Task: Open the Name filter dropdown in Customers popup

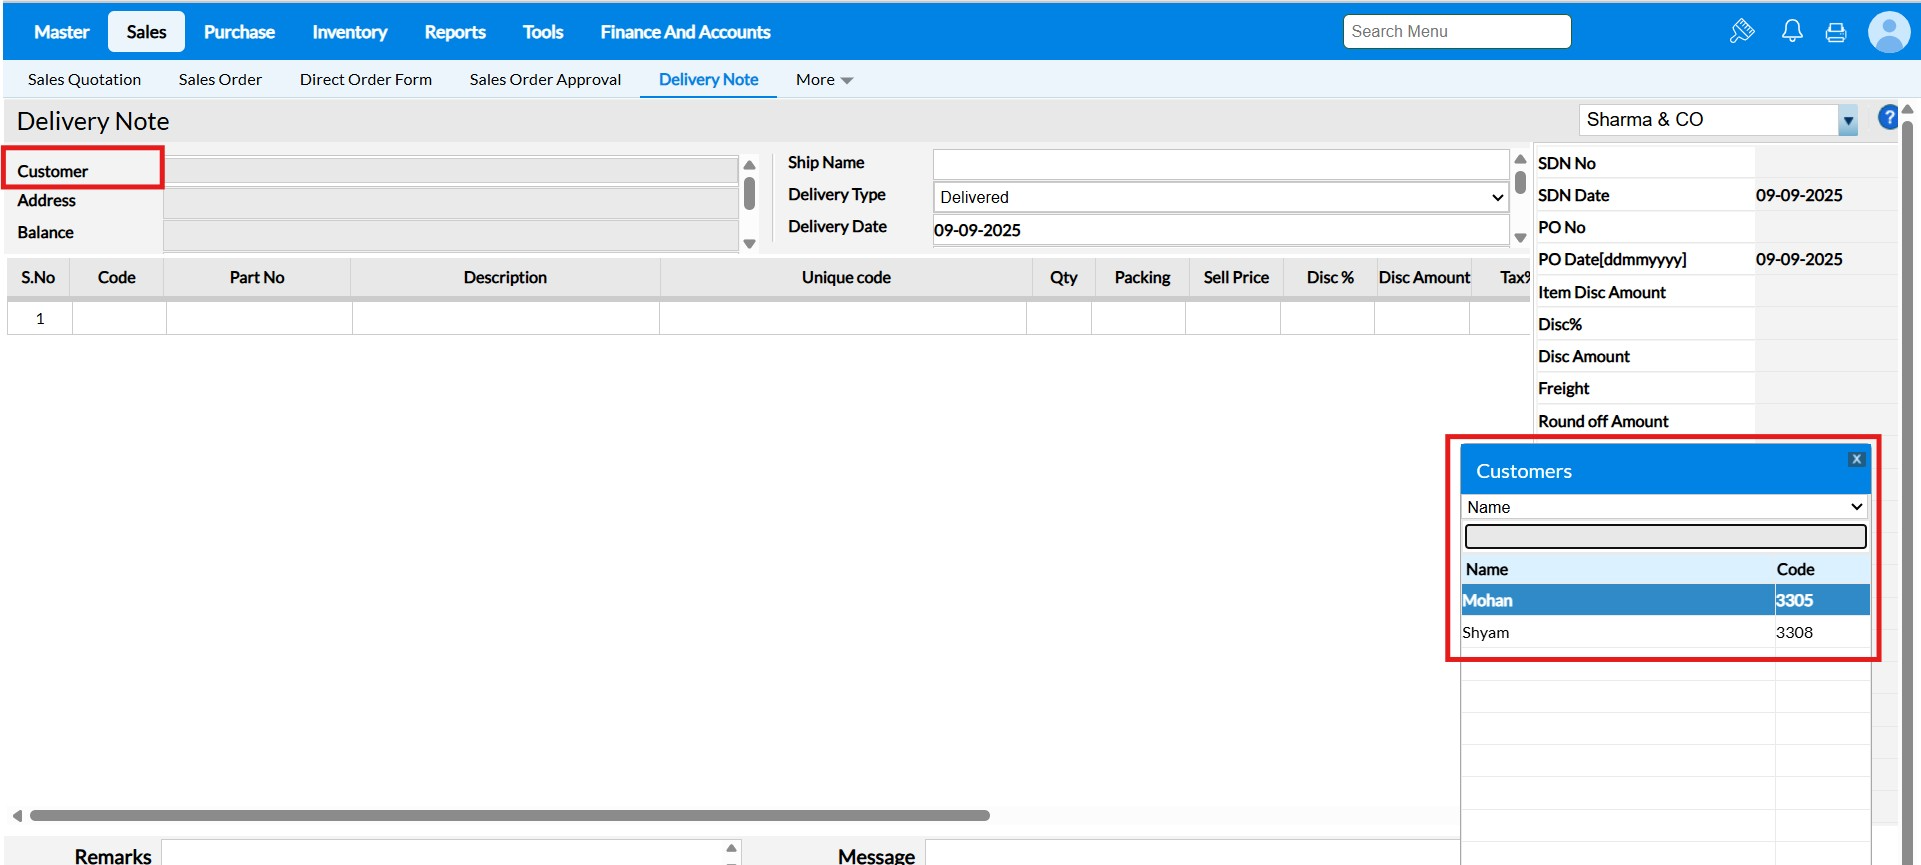Action: pyautogui.click(x=1665, y=507)
